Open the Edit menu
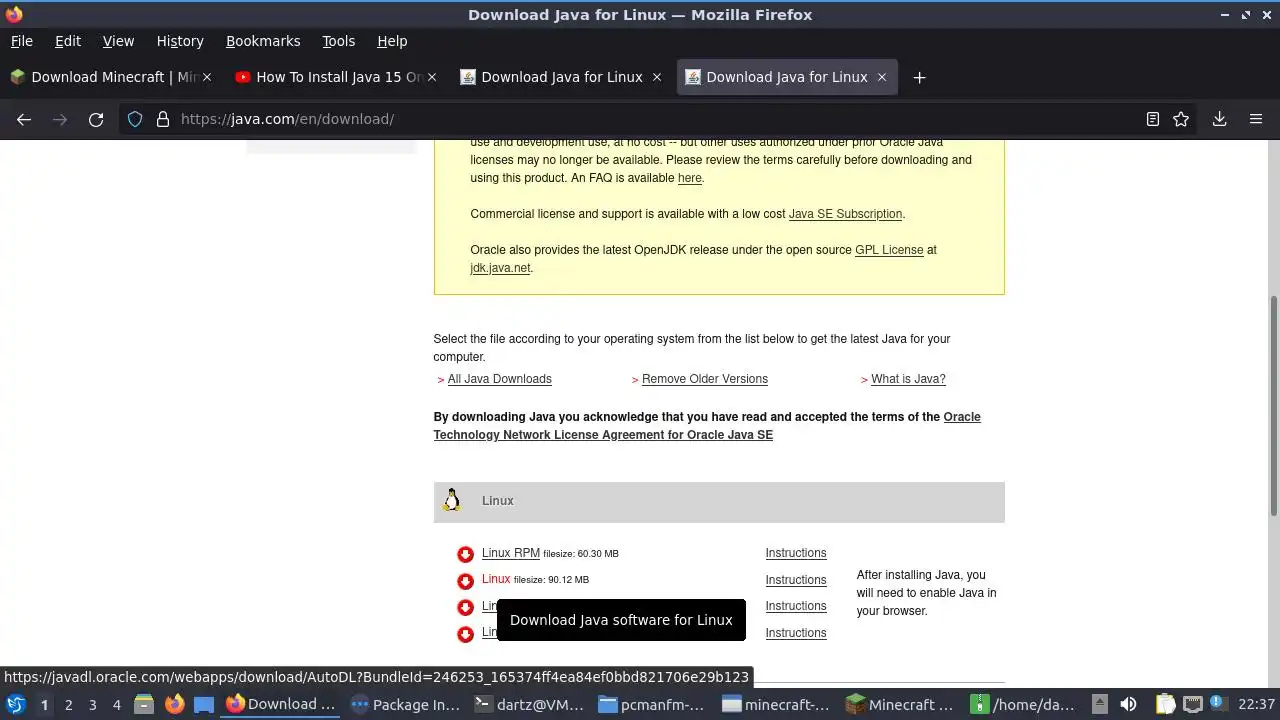This screenshot has height=720, width=1280. 68,41
